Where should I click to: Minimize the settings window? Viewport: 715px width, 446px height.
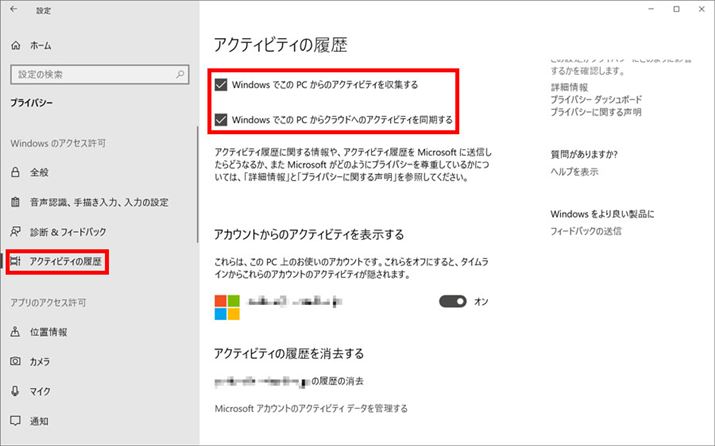(x=651, y=9)
